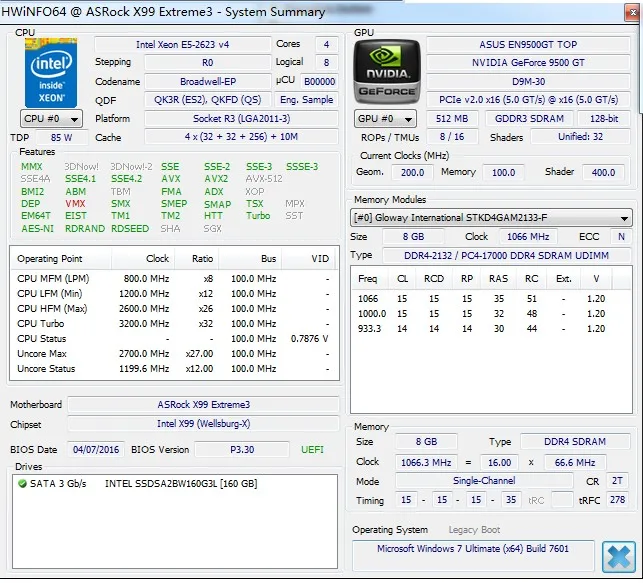
Task: Click the Socket R3 (LGA2011-3) platform field
Action: pos(241,119)
